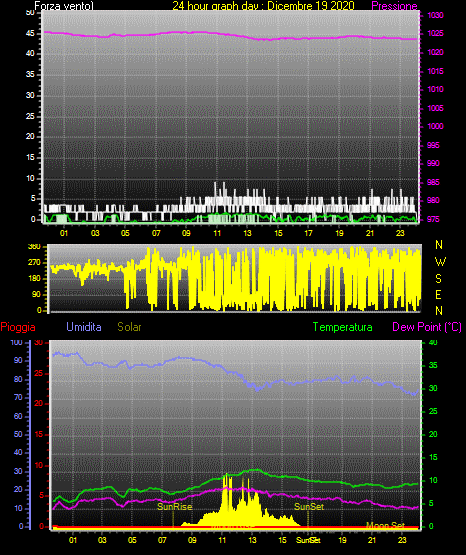Click the Dew Point (°C) legend label
The width and height of the screenshot is (466, 555).
pos(427,327)
